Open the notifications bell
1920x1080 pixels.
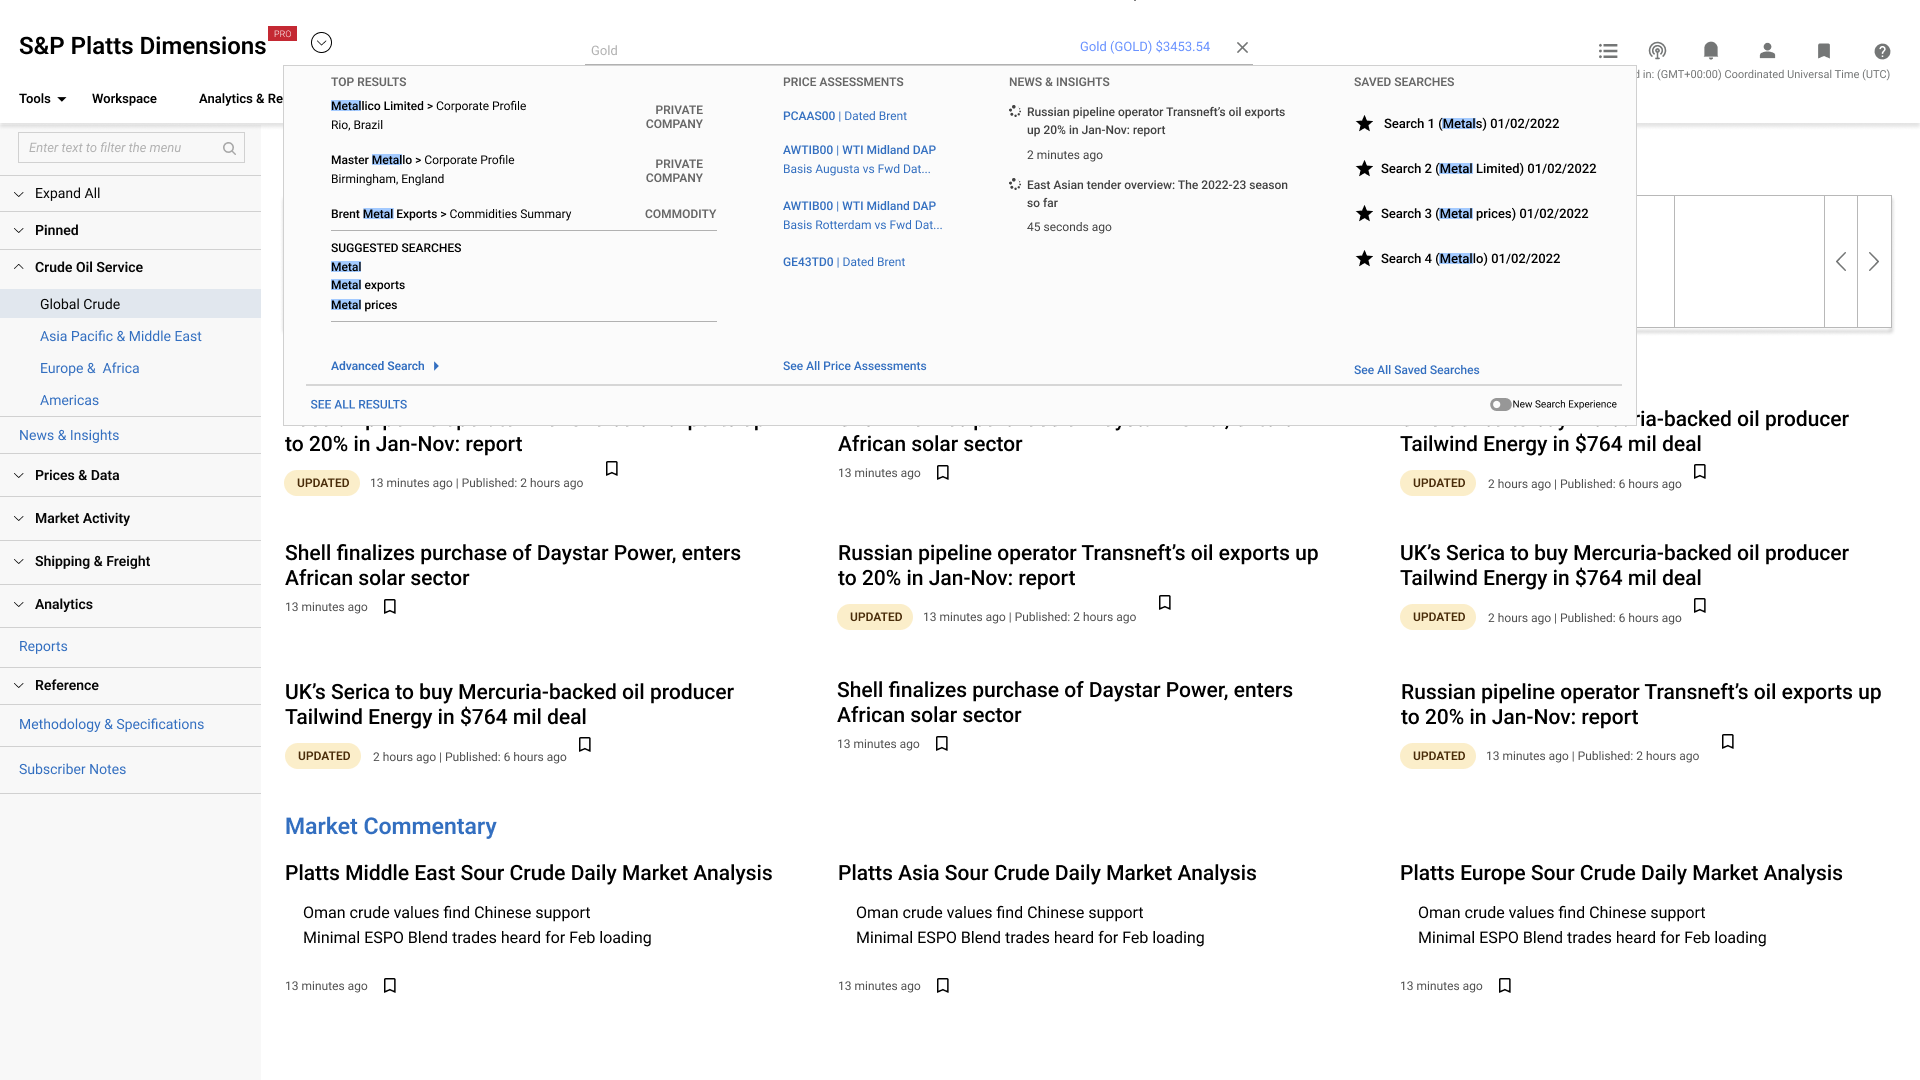click(x=1711, y=51)
